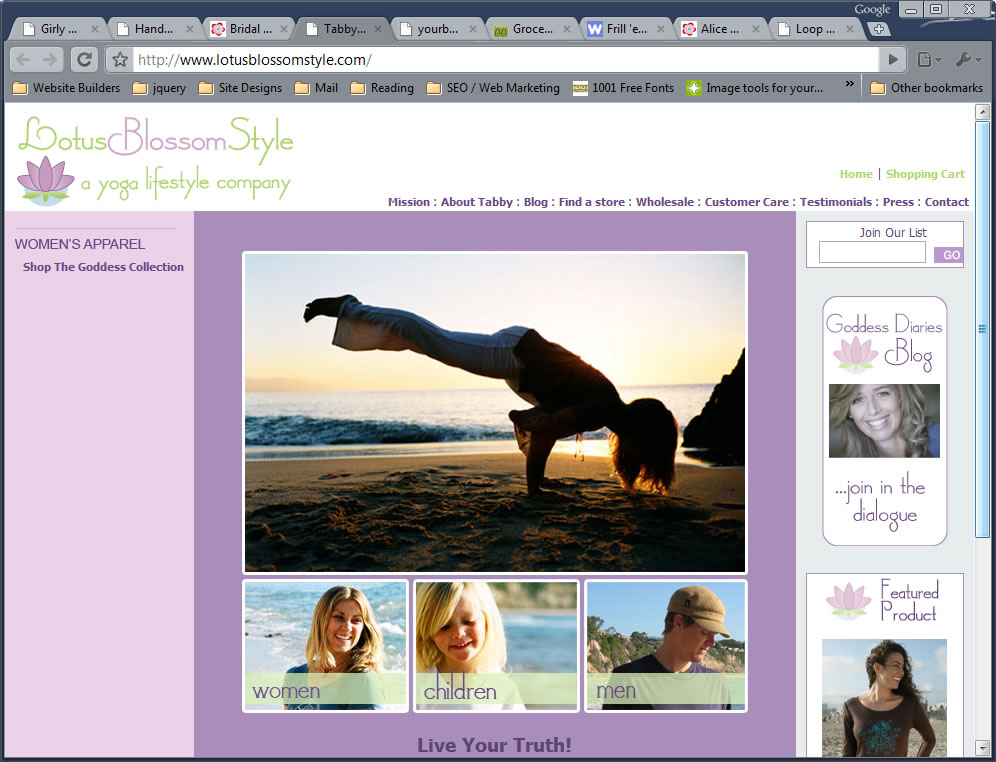The height and width of the screenshot is (762, 996).
Task: Select the children category thumbnail
Action: [496, 646]
